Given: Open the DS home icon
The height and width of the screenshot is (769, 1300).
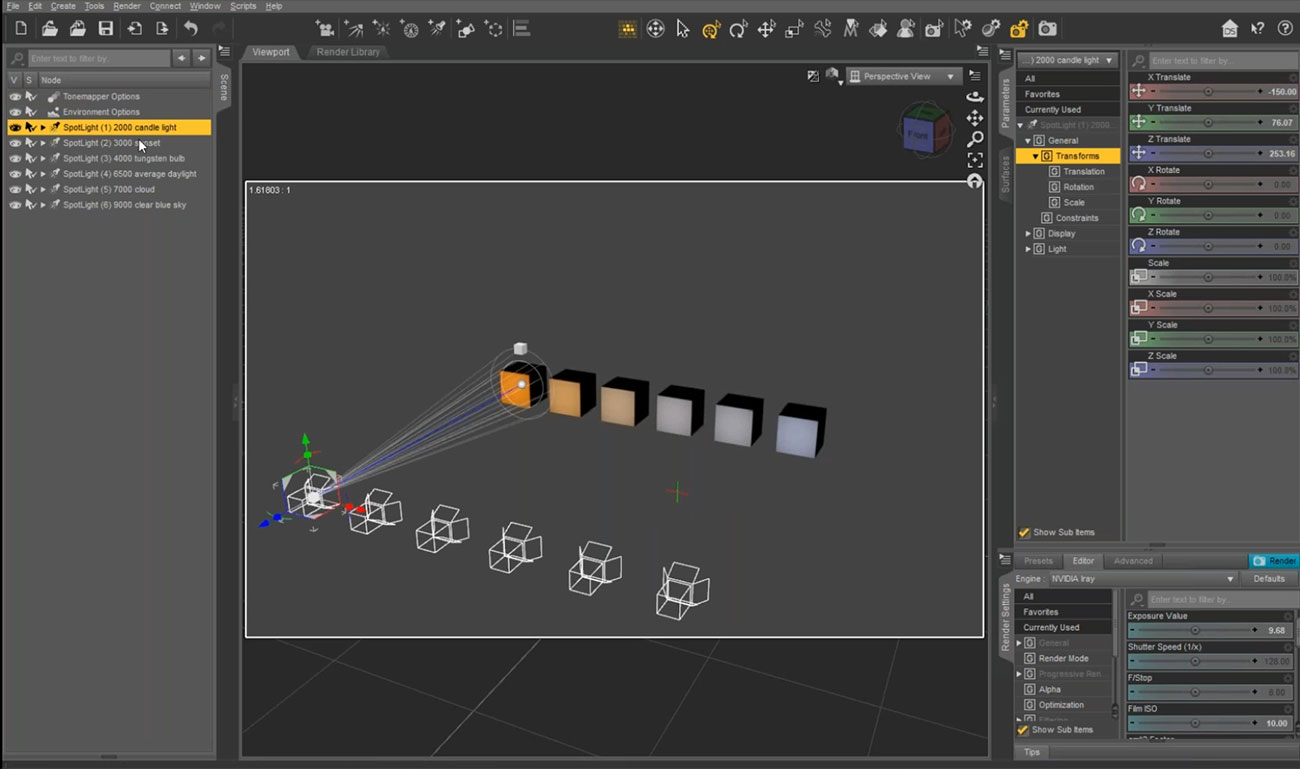Looking at the screenshot, I should pos(1230,29).
